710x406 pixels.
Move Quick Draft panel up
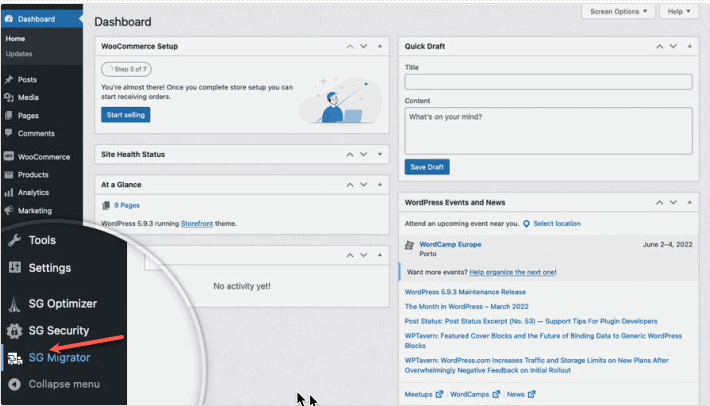[659, 46]
